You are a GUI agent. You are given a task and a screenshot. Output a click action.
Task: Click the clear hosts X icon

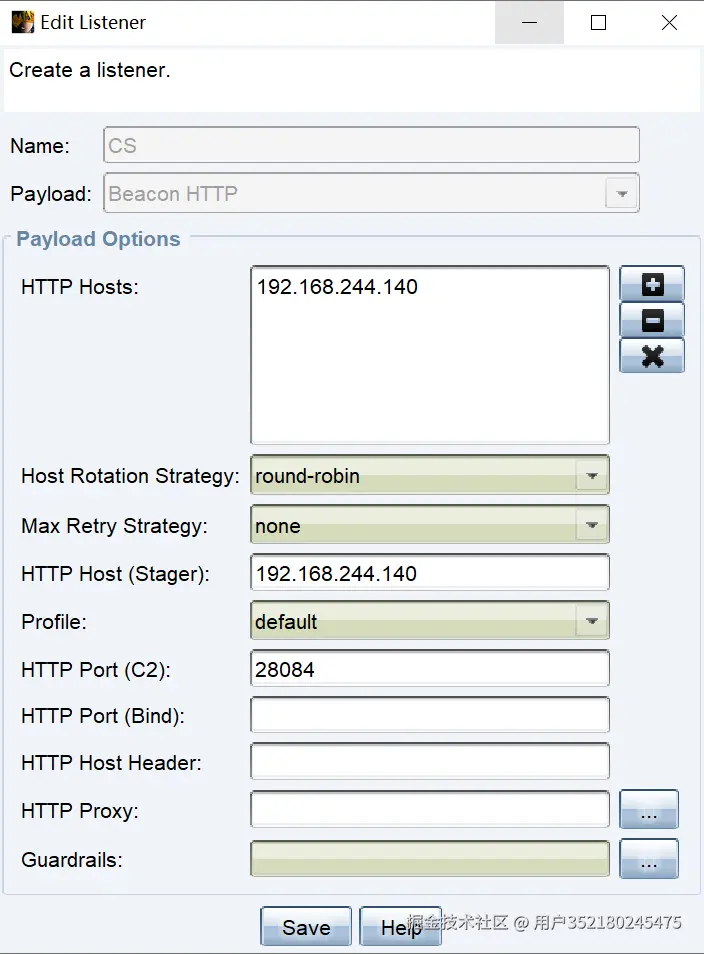tap(651, 356)
